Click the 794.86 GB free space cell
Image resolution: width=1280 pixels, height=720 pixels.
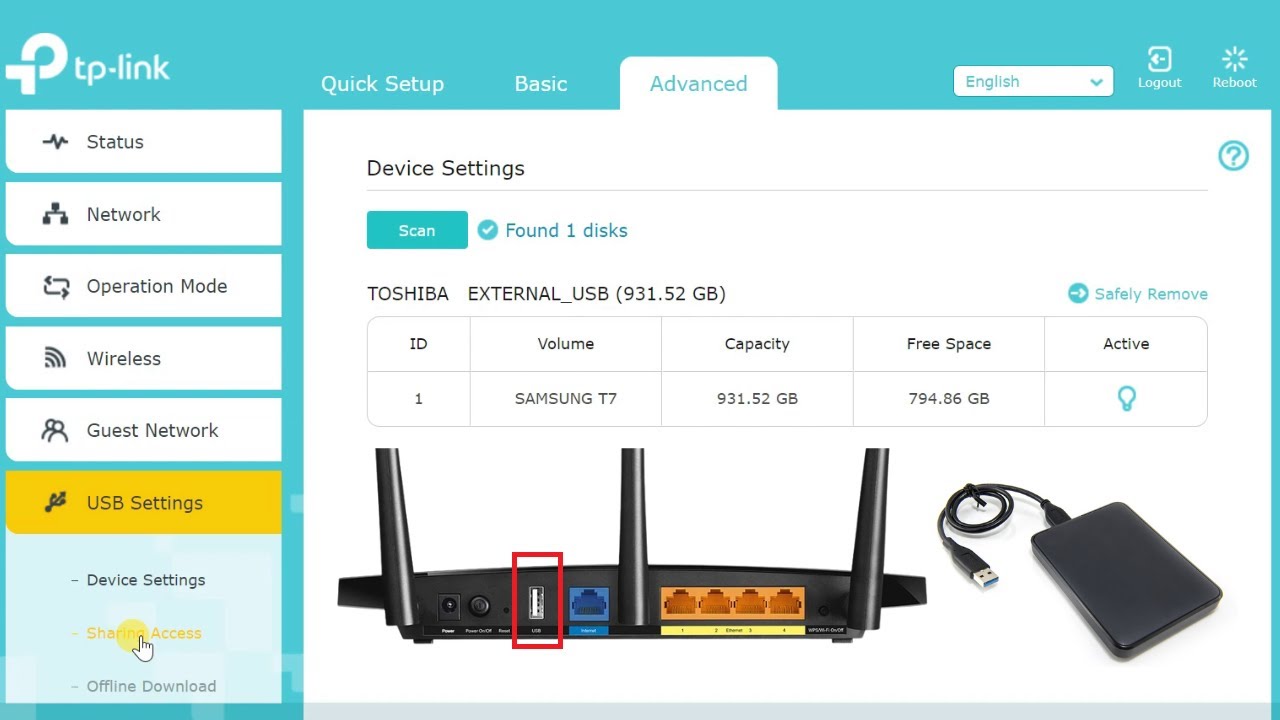[x=949, y=398]
